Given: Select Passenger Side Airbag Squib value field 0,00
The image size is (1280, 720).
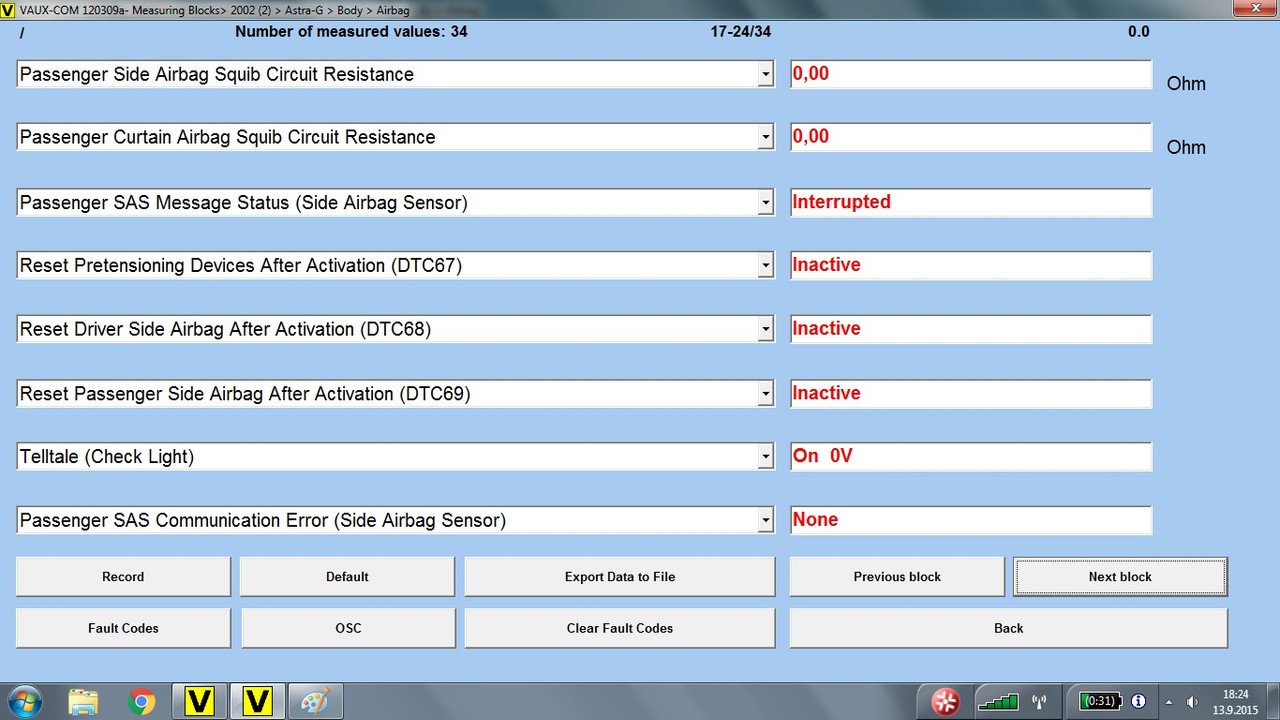Looking at the screenshot, I should pos(971,74).
